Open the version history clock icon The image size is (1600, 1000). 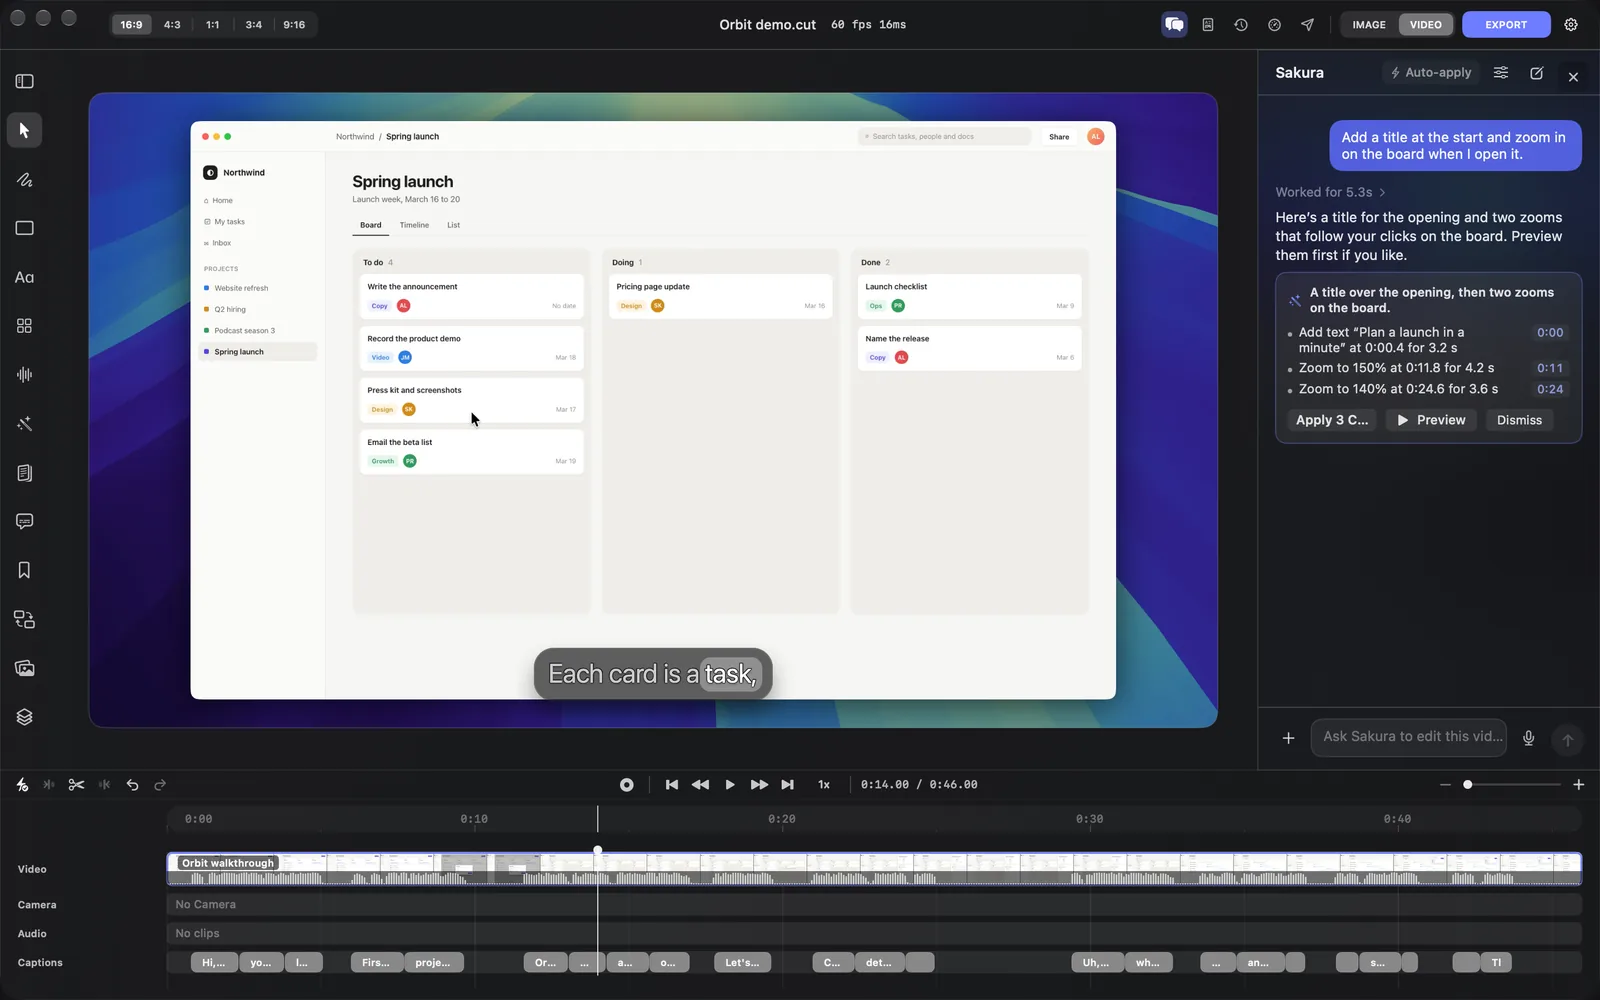point(1241,25)
